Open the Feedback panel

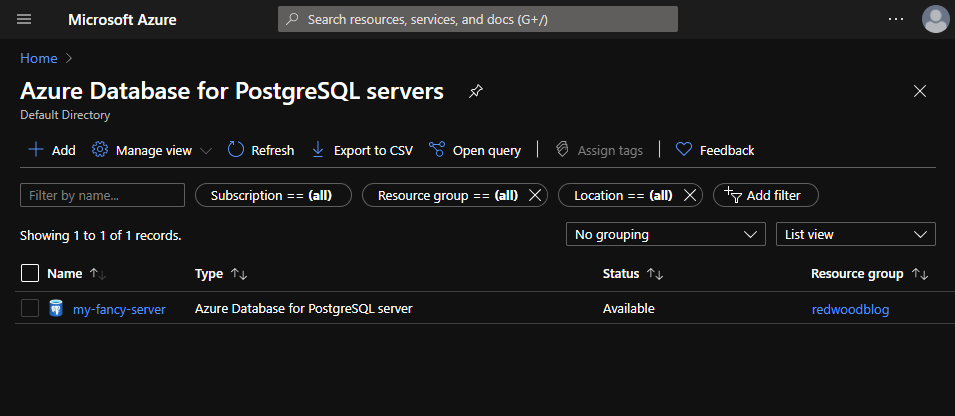pos(715,150)
